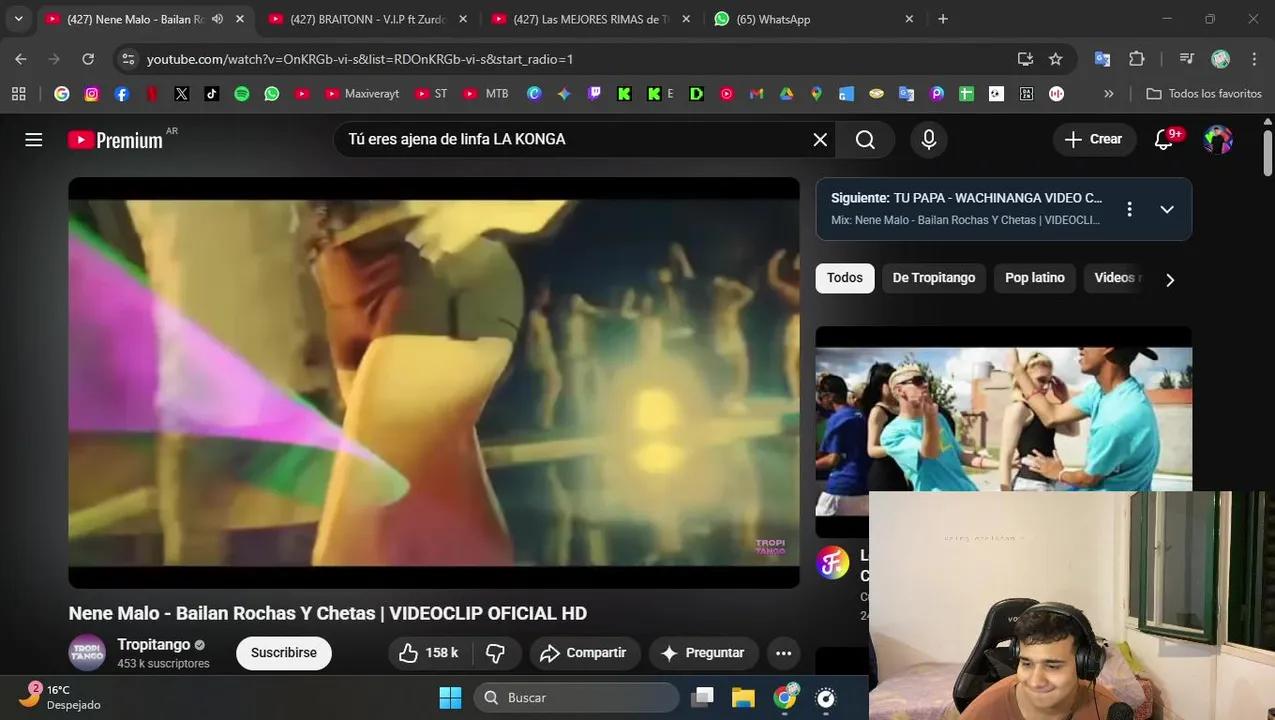Open the Windows Start menu

[451, 698]
